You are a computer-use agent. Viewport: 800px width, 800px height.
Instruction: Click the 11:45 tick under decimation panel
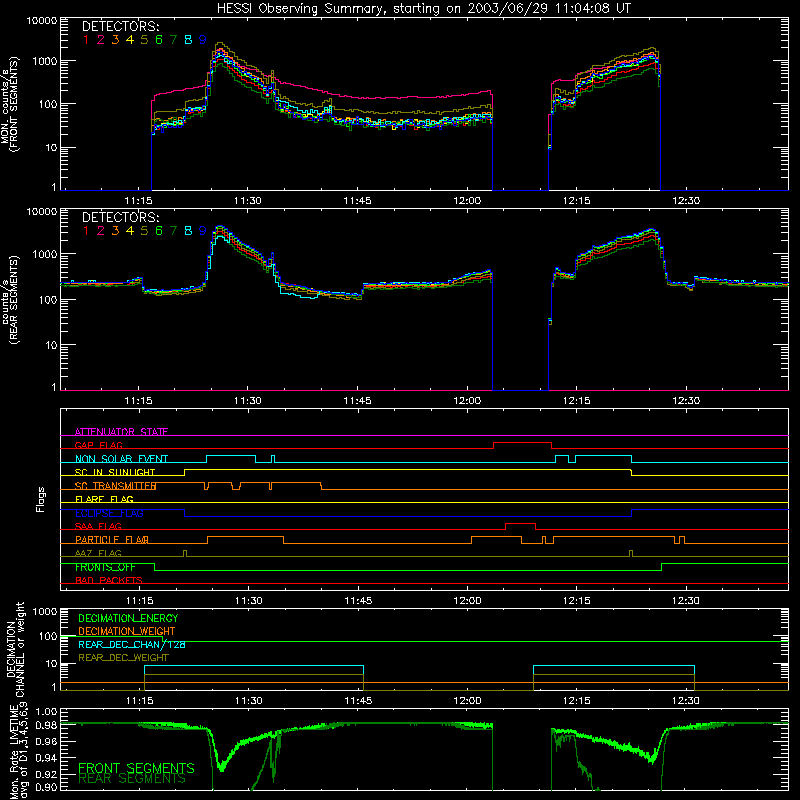[358, 701]
